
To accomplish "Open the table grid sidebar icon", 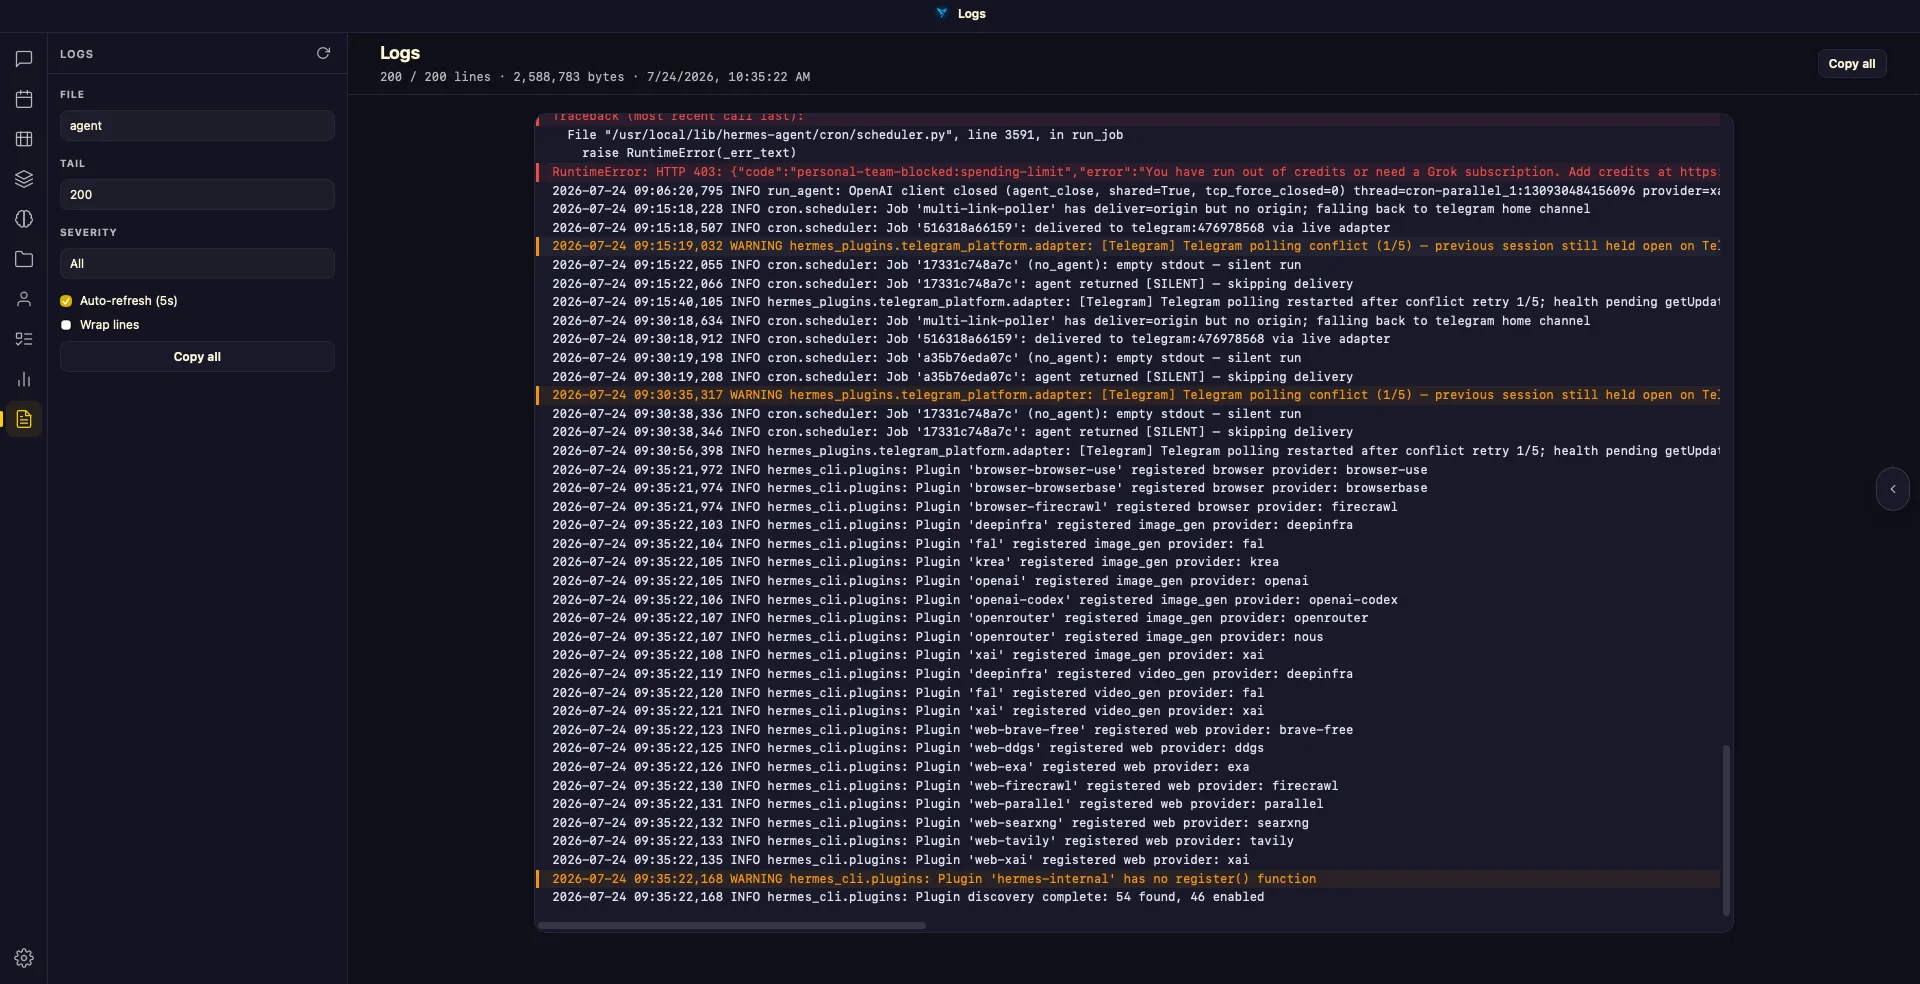I will coord(24,139).
